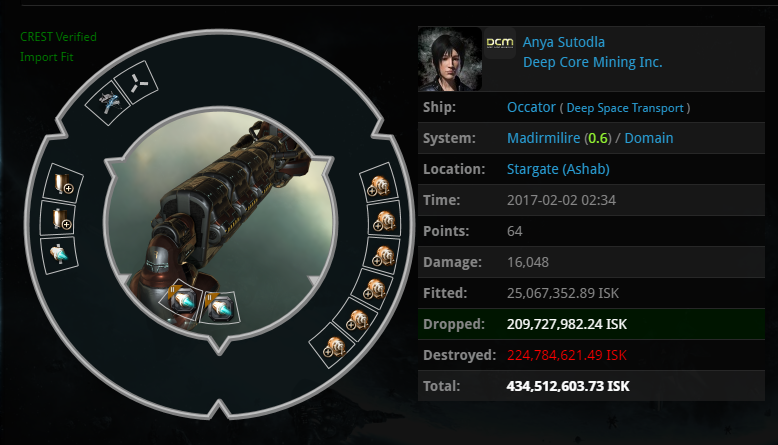778x445 pixels.
Task: Click the three-blade module icon in high slots
Action: coord(136,83)
